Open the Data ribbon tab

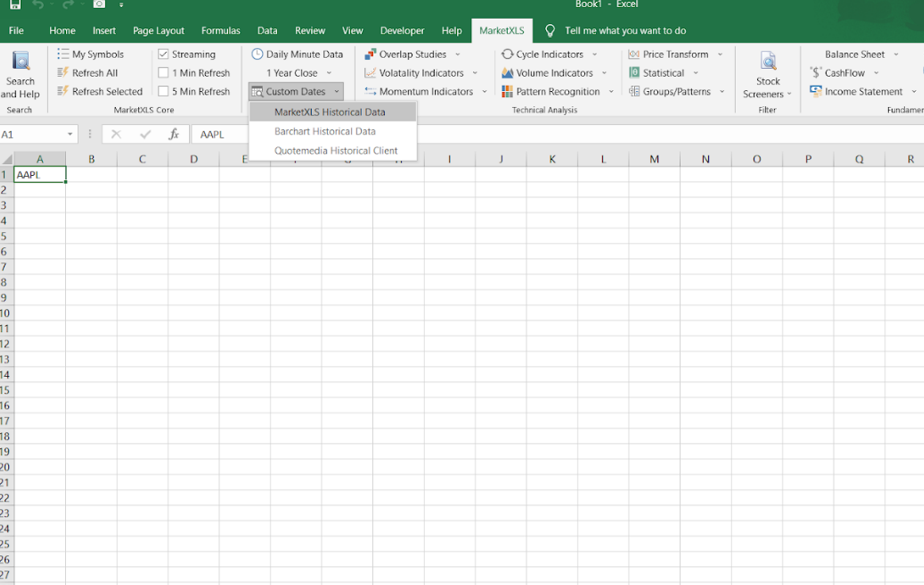tap(267, 31)
